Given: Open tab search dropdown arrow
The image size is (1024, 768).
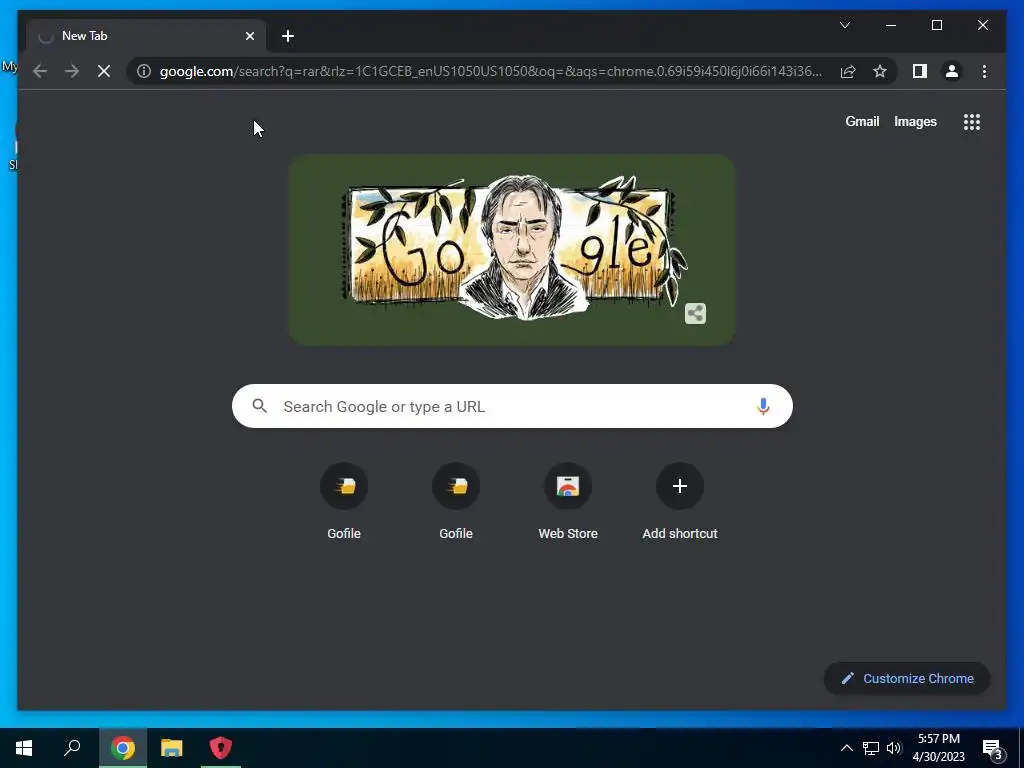Looking at the screenshot, I should pos(845,25).
